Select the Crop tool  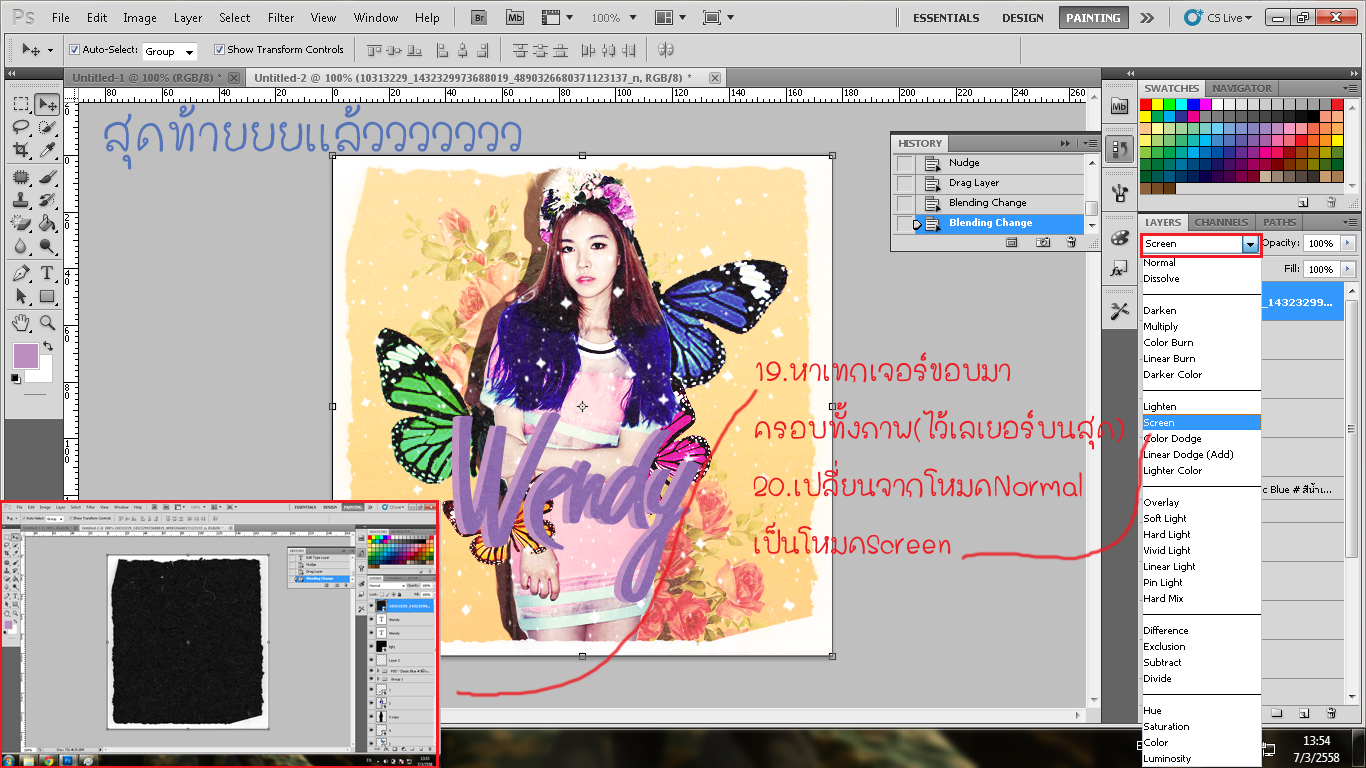click(x=20, y=150)
